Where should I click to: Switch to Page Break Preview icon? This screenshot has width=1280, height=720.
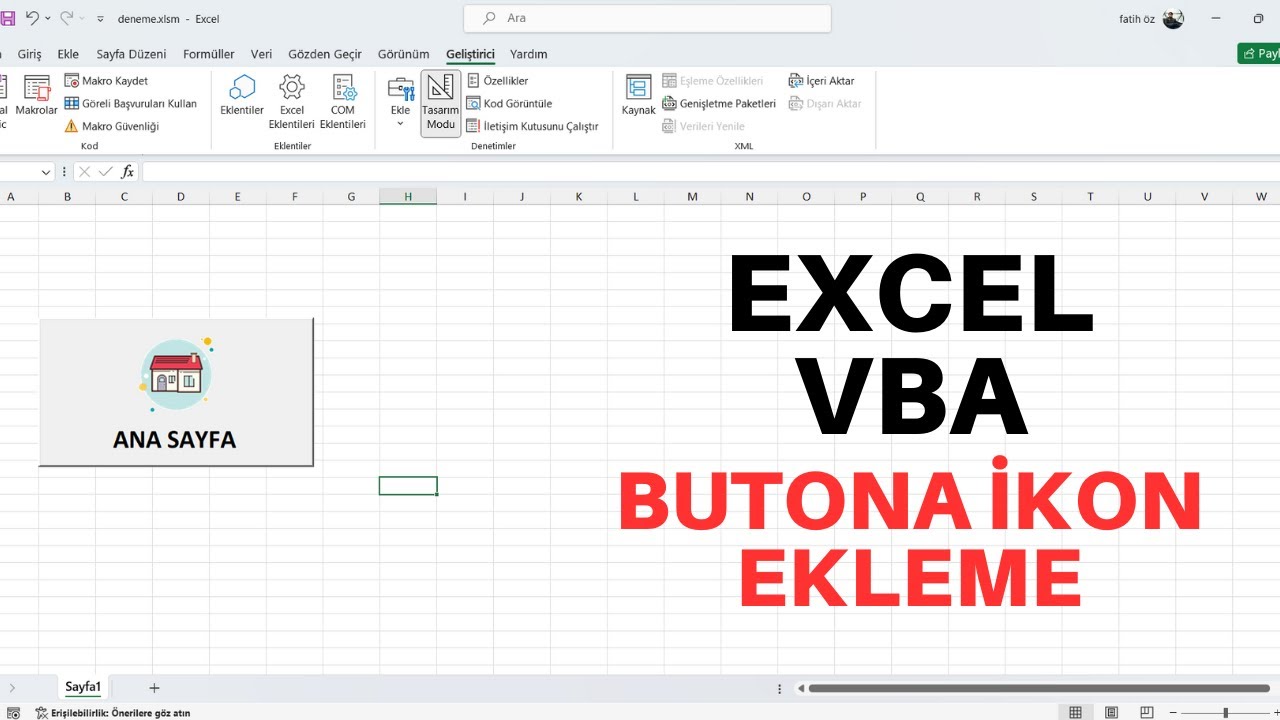[x=1149, y=713]
